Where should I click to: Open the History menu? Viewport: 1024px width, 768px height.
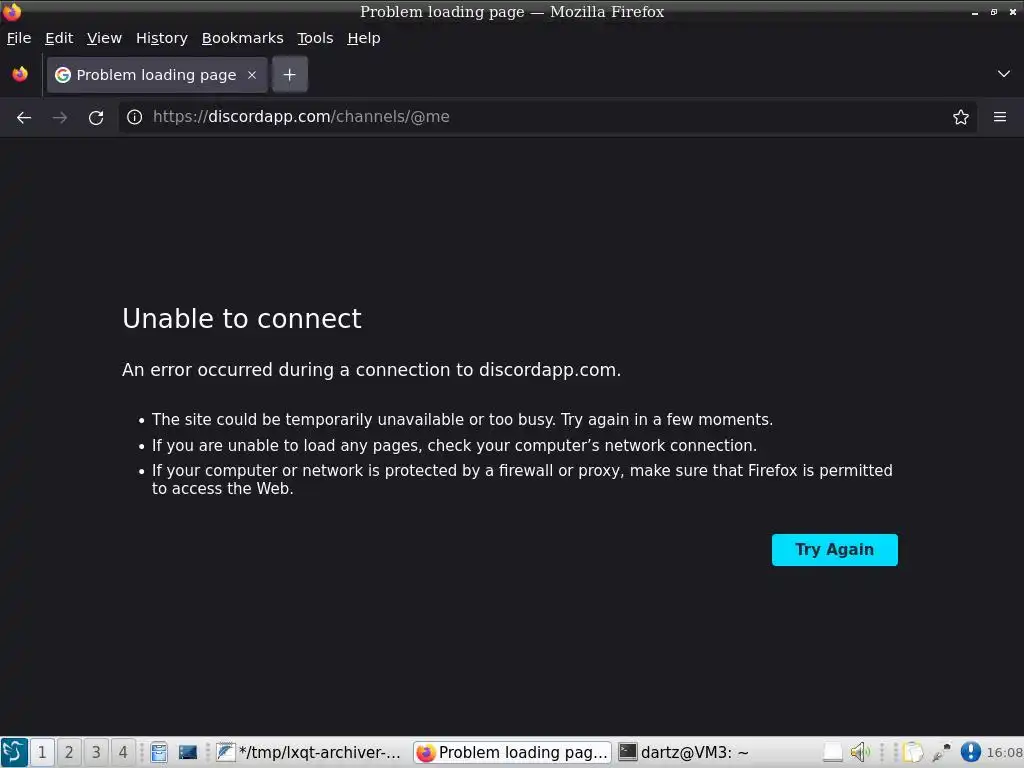pyautogui.click(x=162, y=38)
